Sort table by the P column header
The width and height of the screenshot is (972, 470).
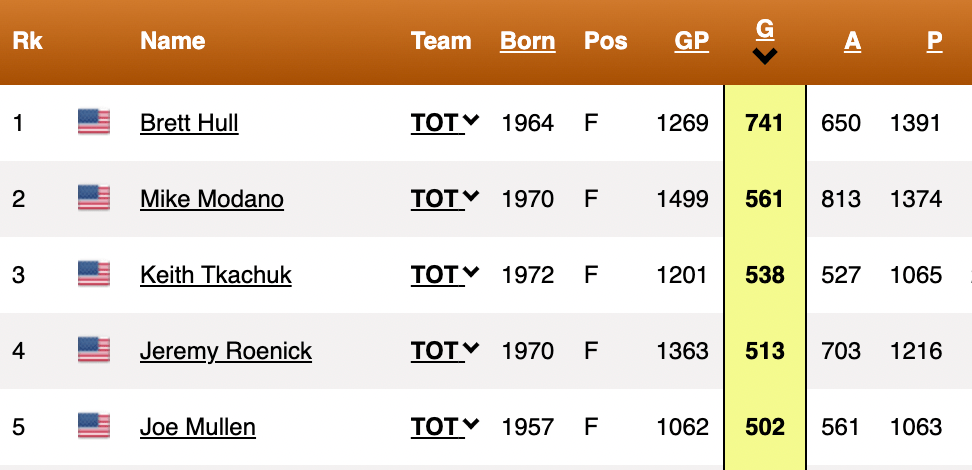coord(935,41)
